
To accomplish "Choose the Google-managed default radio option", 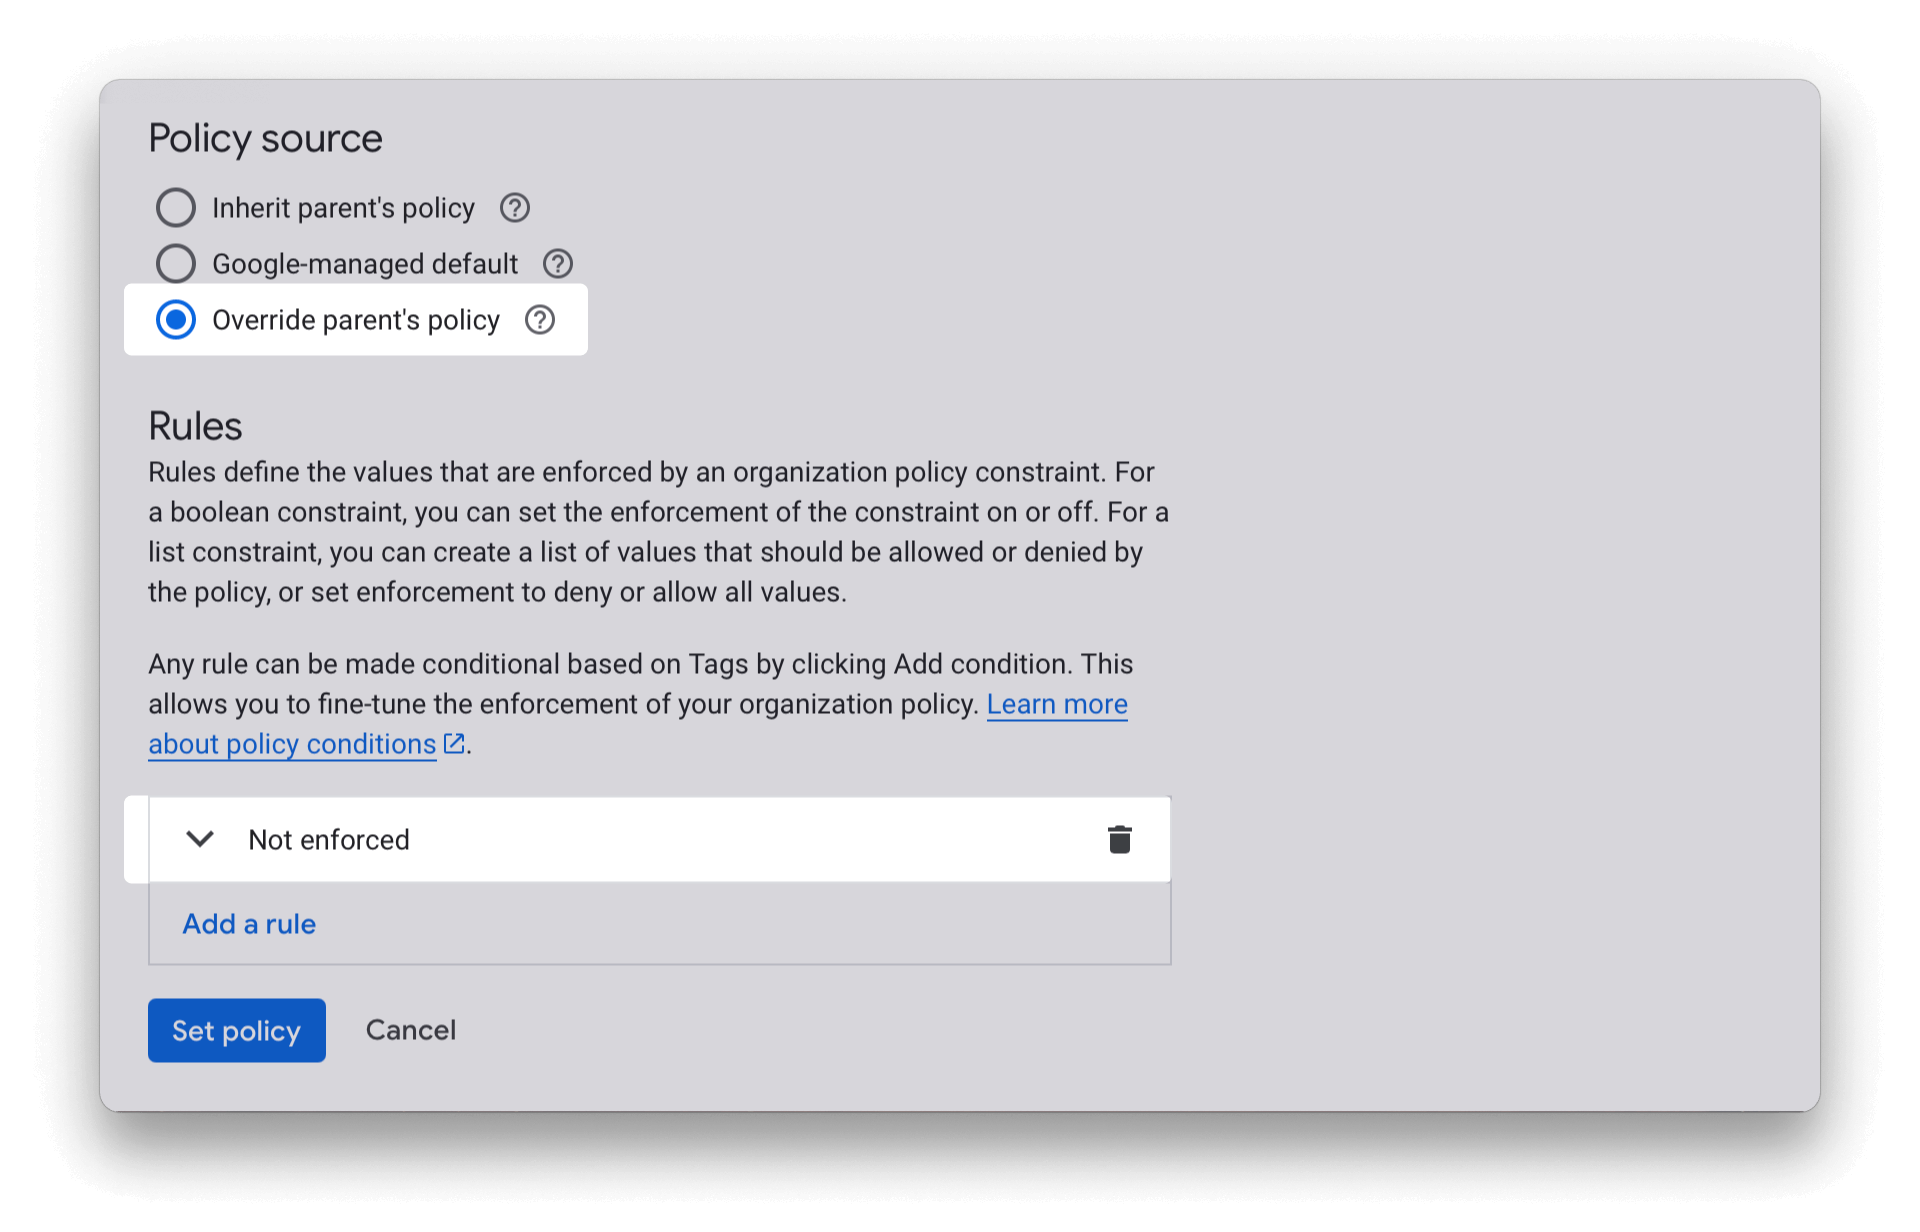I will [x=176, y=264].
